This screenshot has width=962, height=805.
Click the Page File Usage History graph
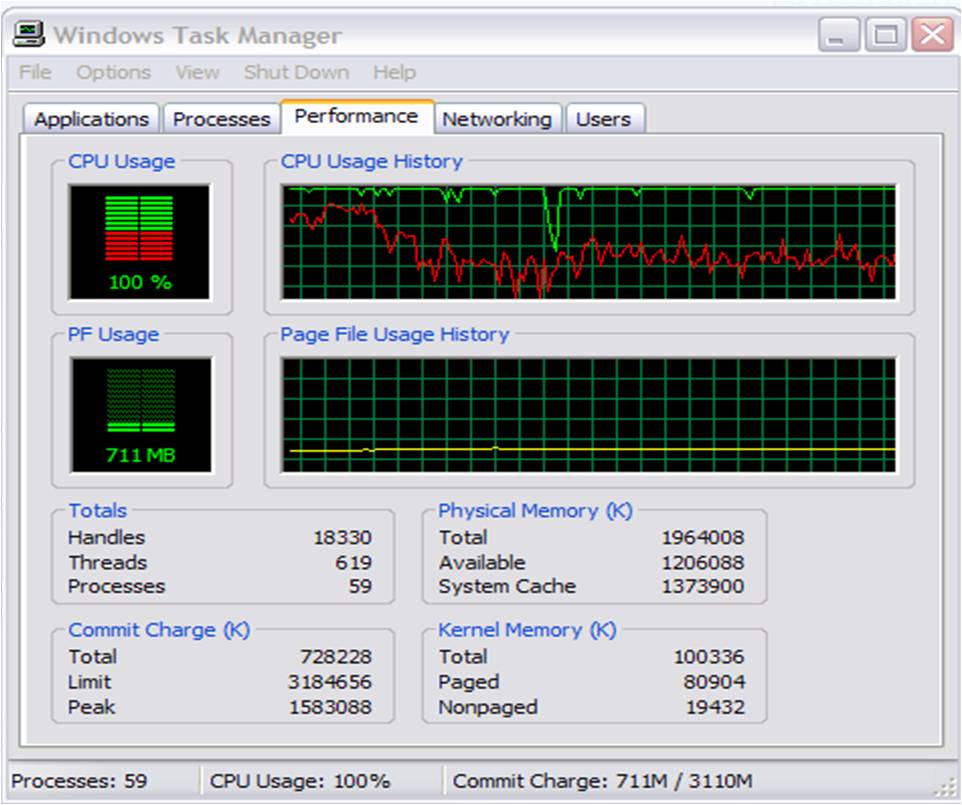coord(589,415)
